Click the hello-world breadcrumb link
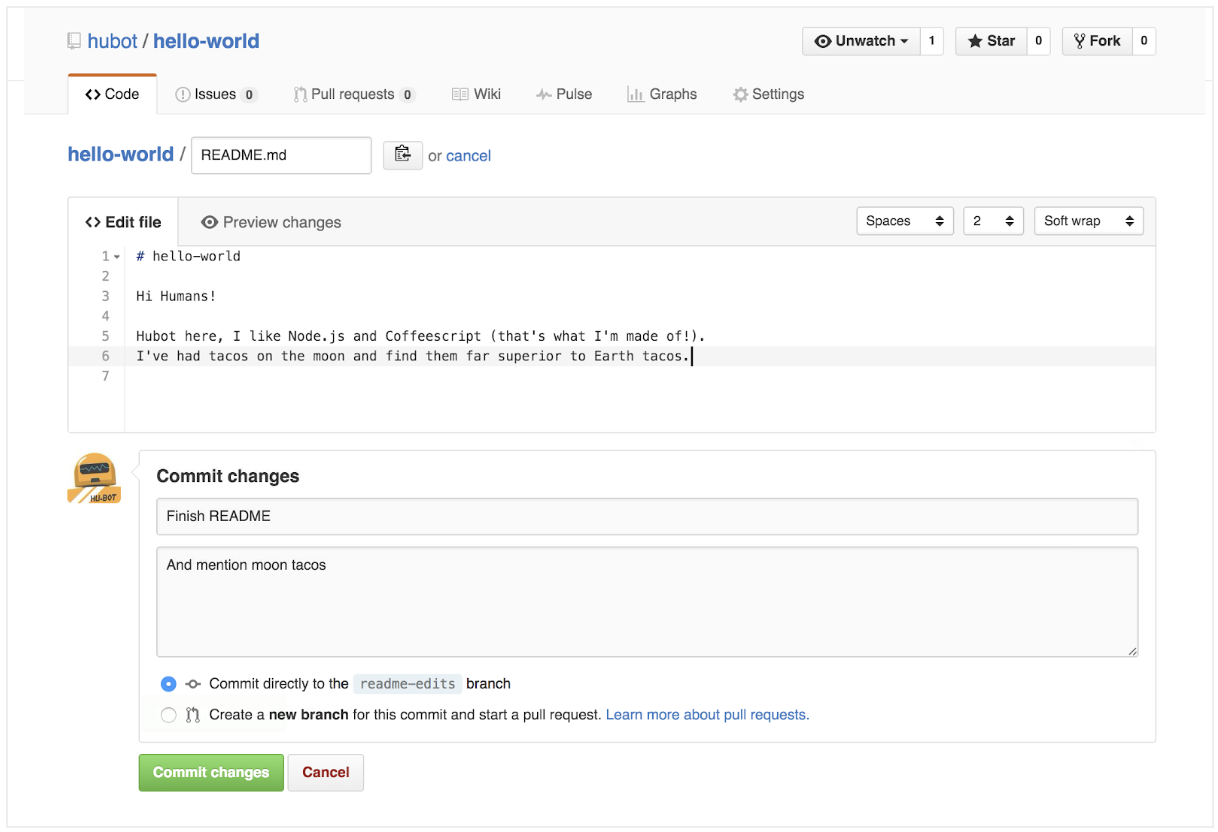The image size is (1218, 832). [120, 154]
